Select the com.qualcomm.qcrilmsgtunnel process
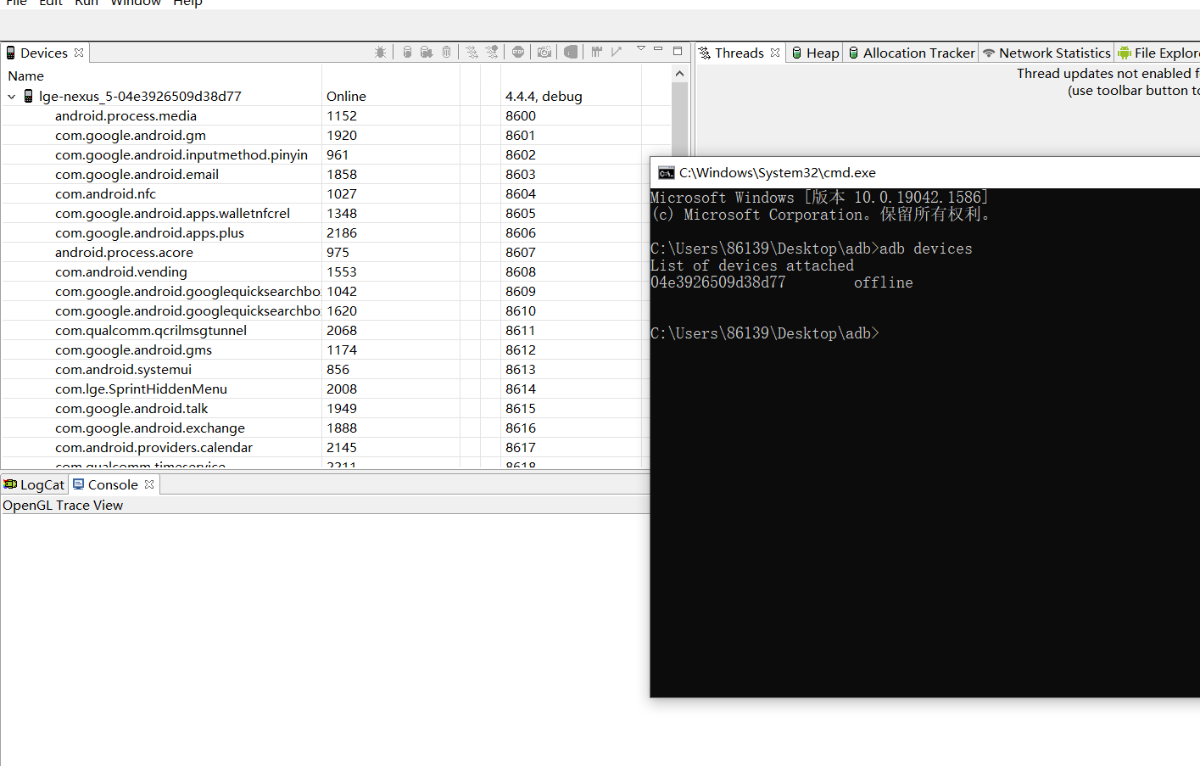Image resolution: width=1200 pixels, height=766 pixels. 151,331
